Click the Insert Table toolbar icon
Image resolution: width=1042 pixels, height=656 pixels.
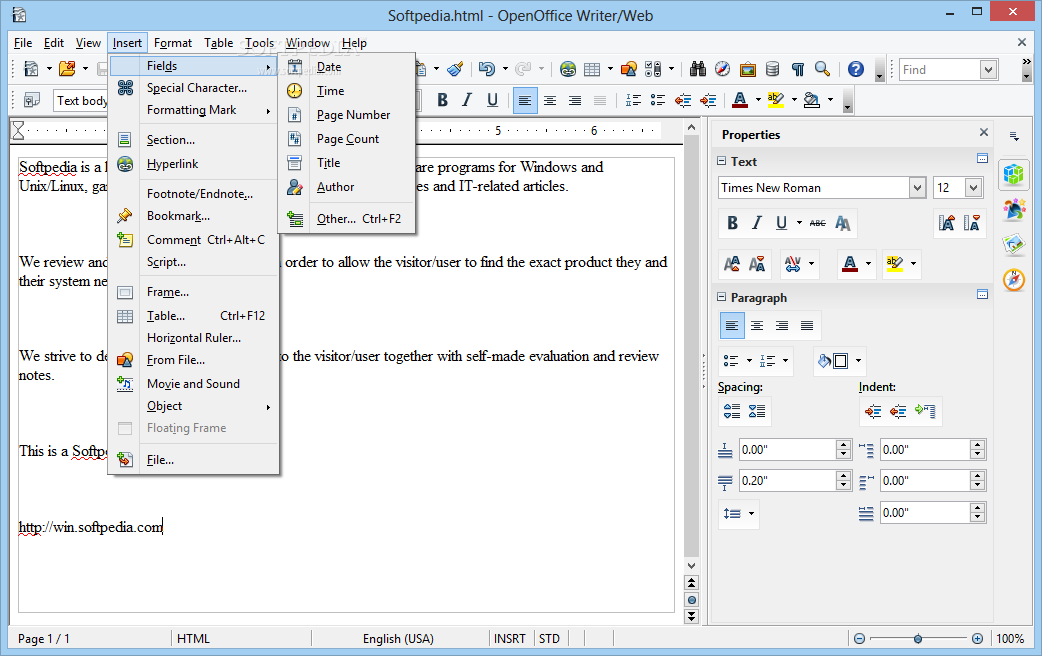tap(592, 69)
